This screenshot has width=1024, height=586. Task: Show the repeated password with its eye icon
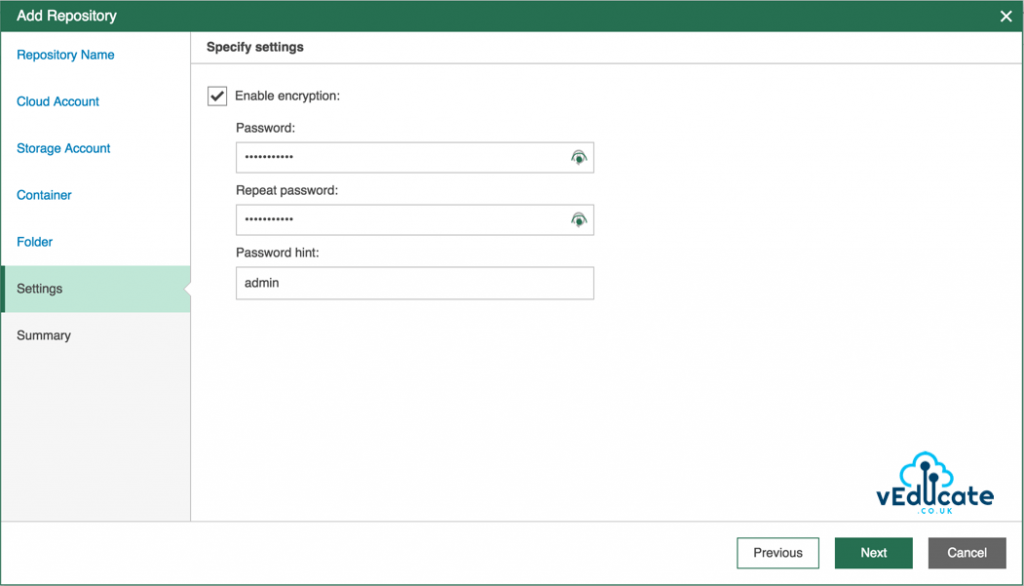point(578,219)
